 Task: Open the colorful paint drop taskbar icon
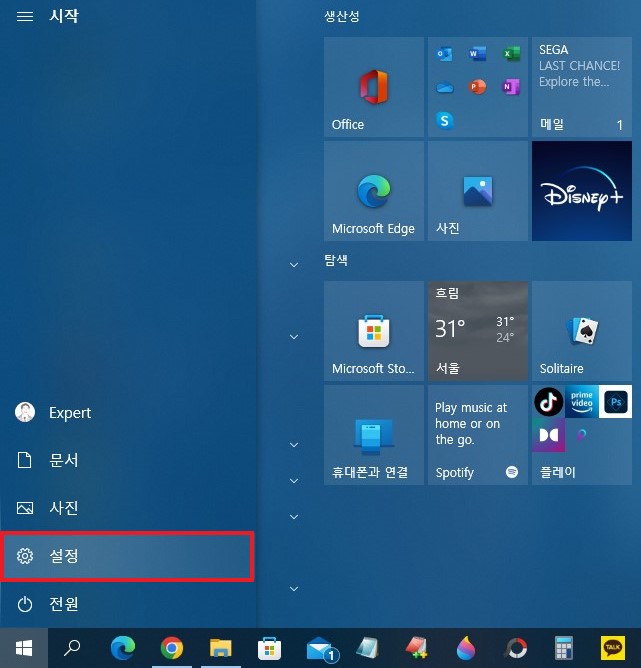466,648
